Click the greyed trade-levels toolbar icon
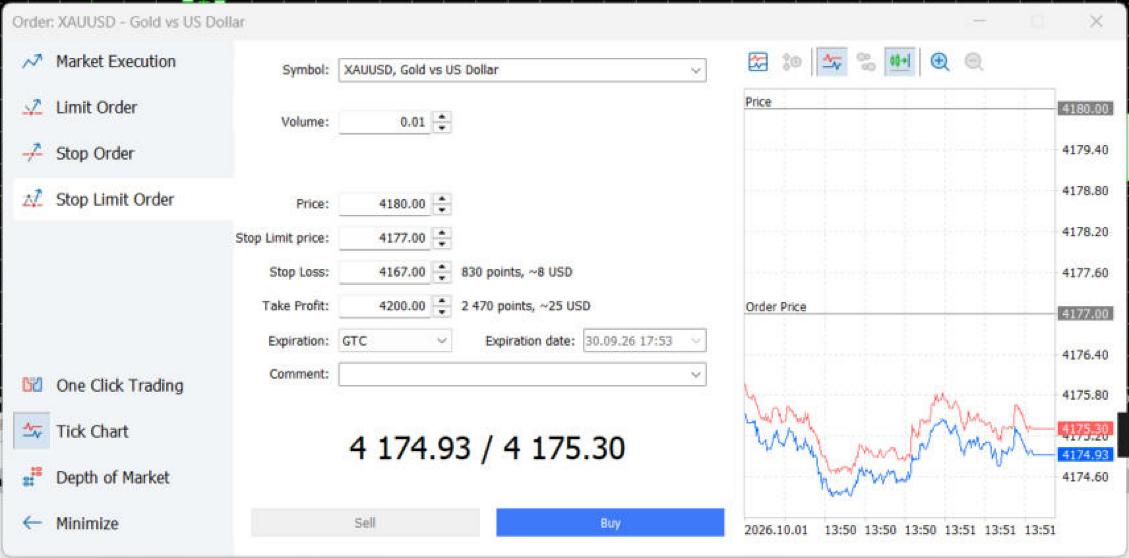This screenshot has height=558, width=1129. coord(792,62)
